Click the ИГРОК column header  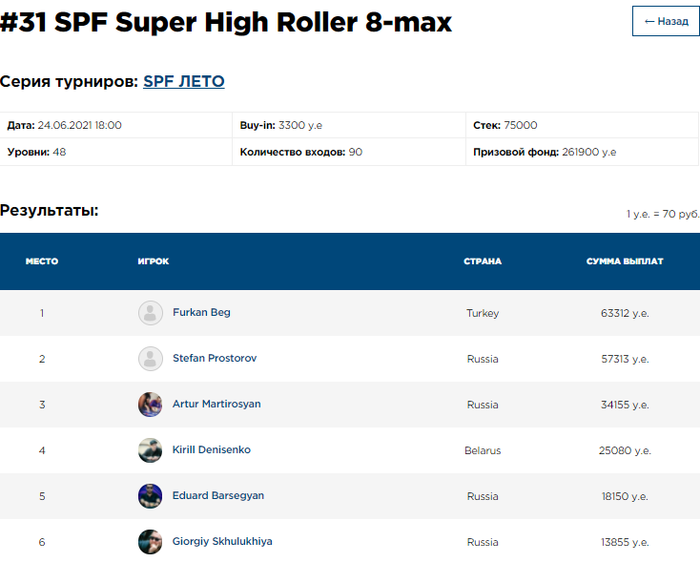[153, 262]
